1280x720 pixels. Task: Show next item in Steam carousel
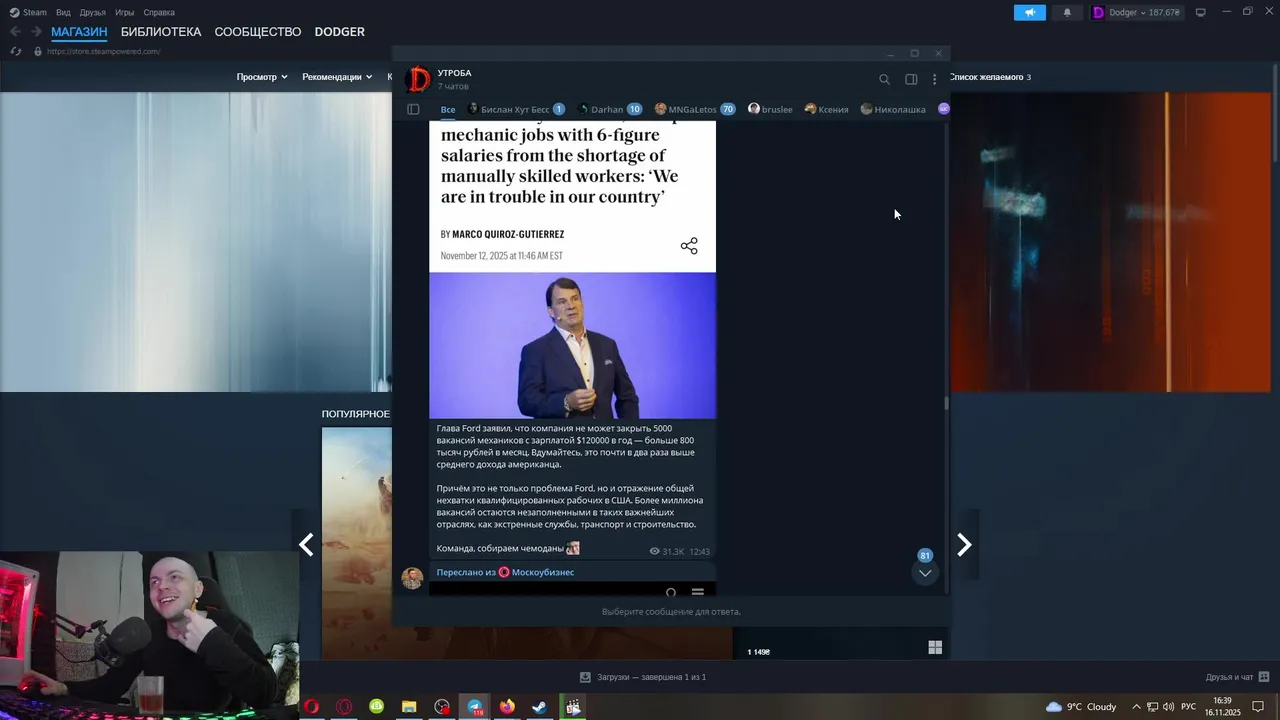[x=964, y=544]
